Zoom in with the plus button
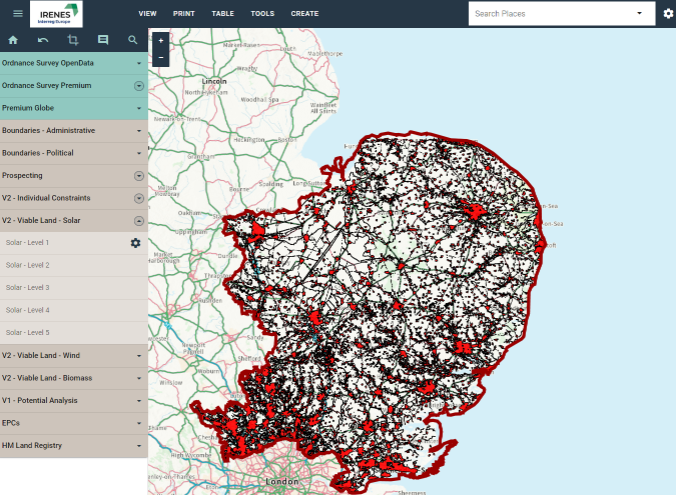Image resolution: width=676 pixels, height=495 pixels. pos(161,41)
